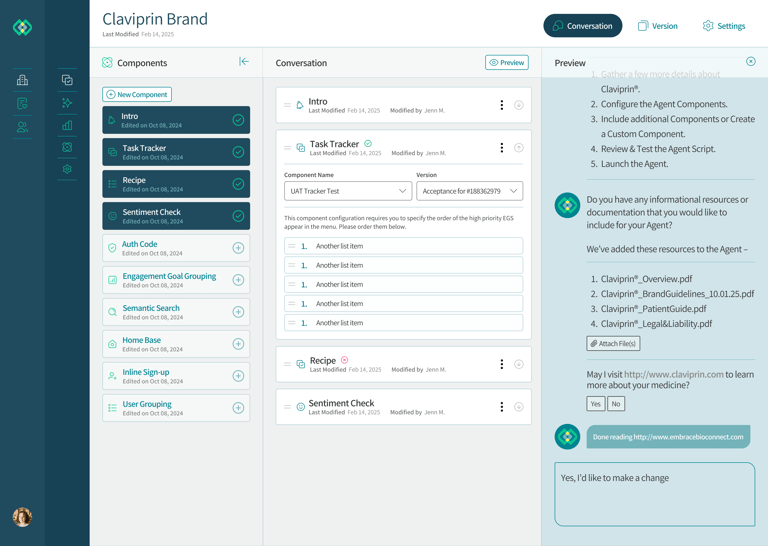Click the Preview button in Conversation header
768x546 pixels.
[x=506, y=62]
